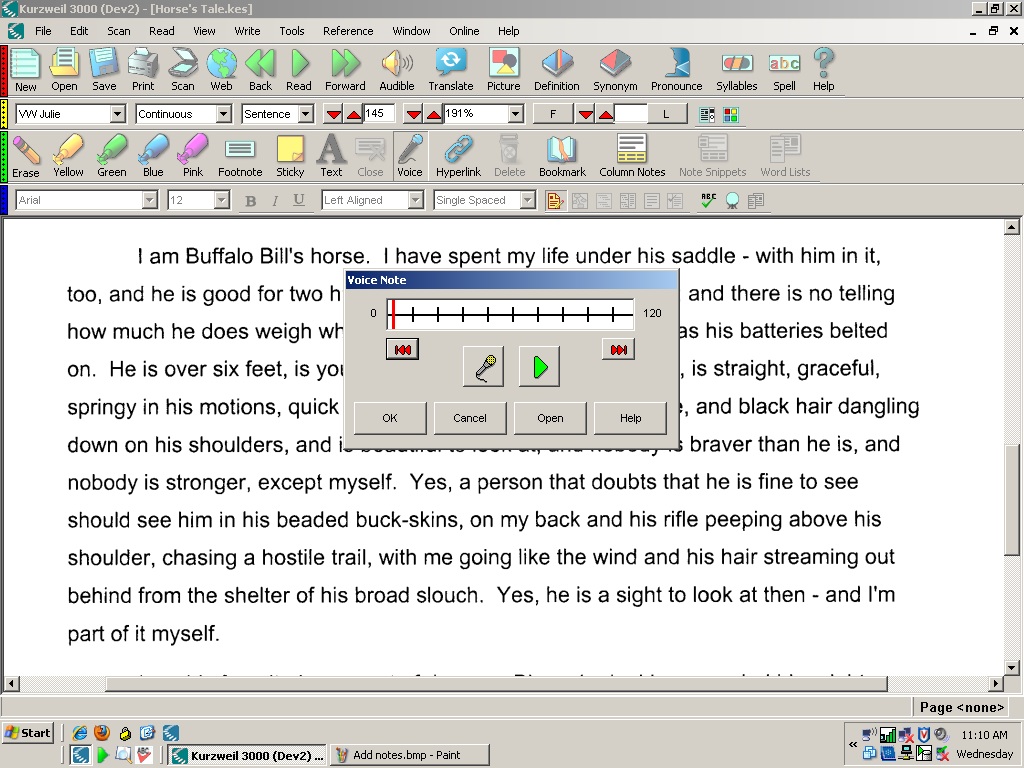Open the Continuous reading mode dropdown
This screenshot has width=1024, height=768.
[224, 114]
